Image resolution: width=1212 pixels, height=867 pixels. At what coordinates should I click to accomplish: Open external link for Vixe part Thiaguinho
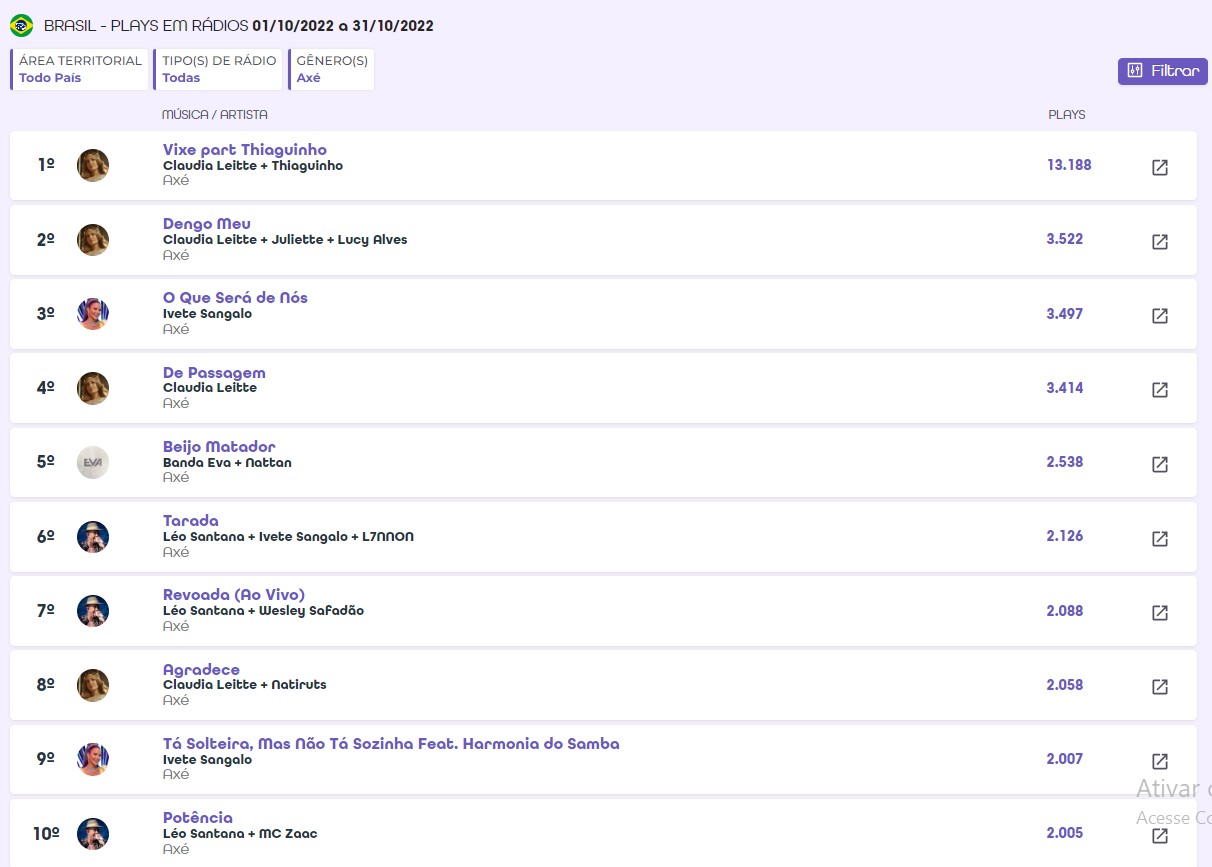[x=1160, y=167]
